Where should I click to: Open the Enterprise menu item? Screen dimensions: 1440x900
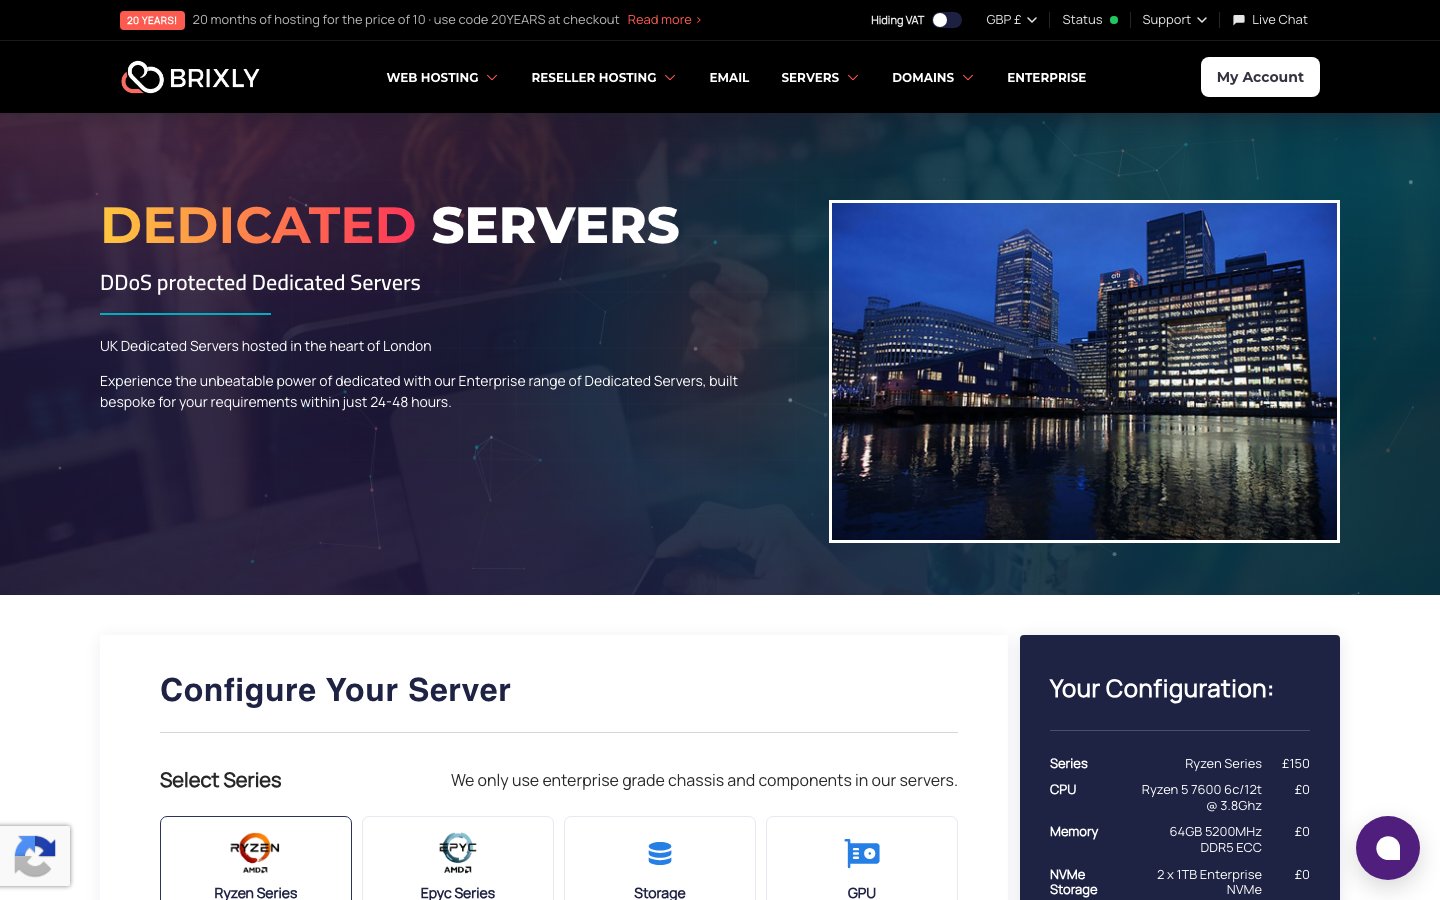click(x=1046, y=77)
